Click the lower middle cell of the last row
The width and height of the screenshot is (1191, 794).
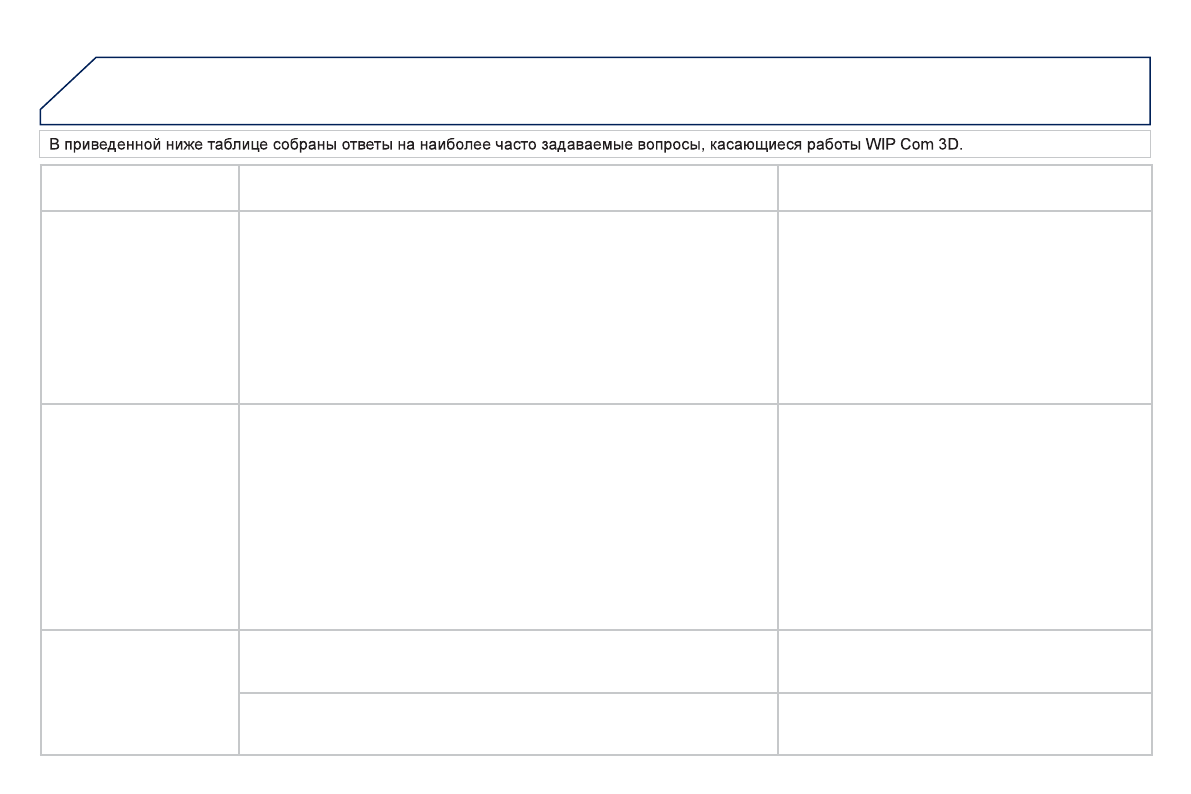(x=508, y=723)
